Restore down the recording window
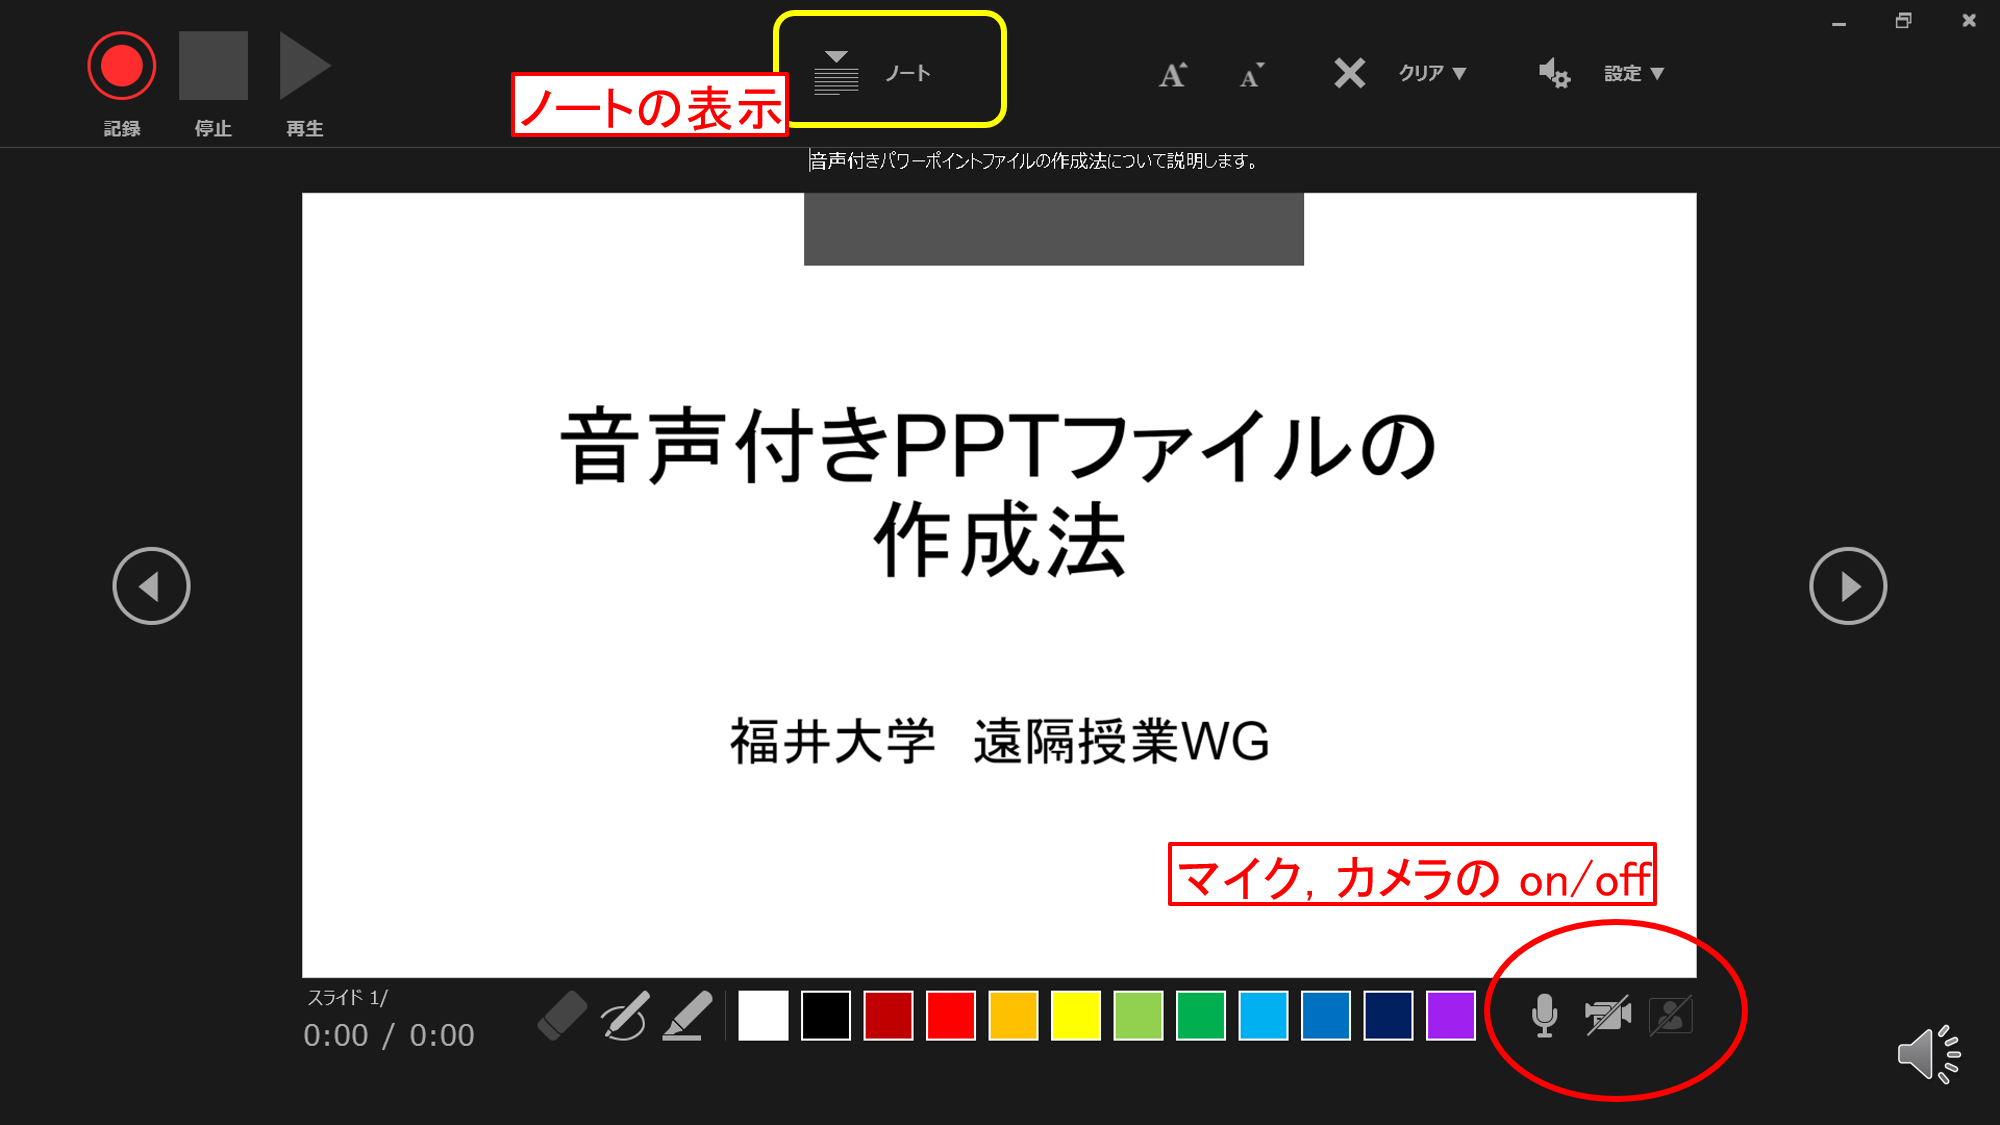The width and height of the screenshot is (2000, 1125). click(1904, 21)
